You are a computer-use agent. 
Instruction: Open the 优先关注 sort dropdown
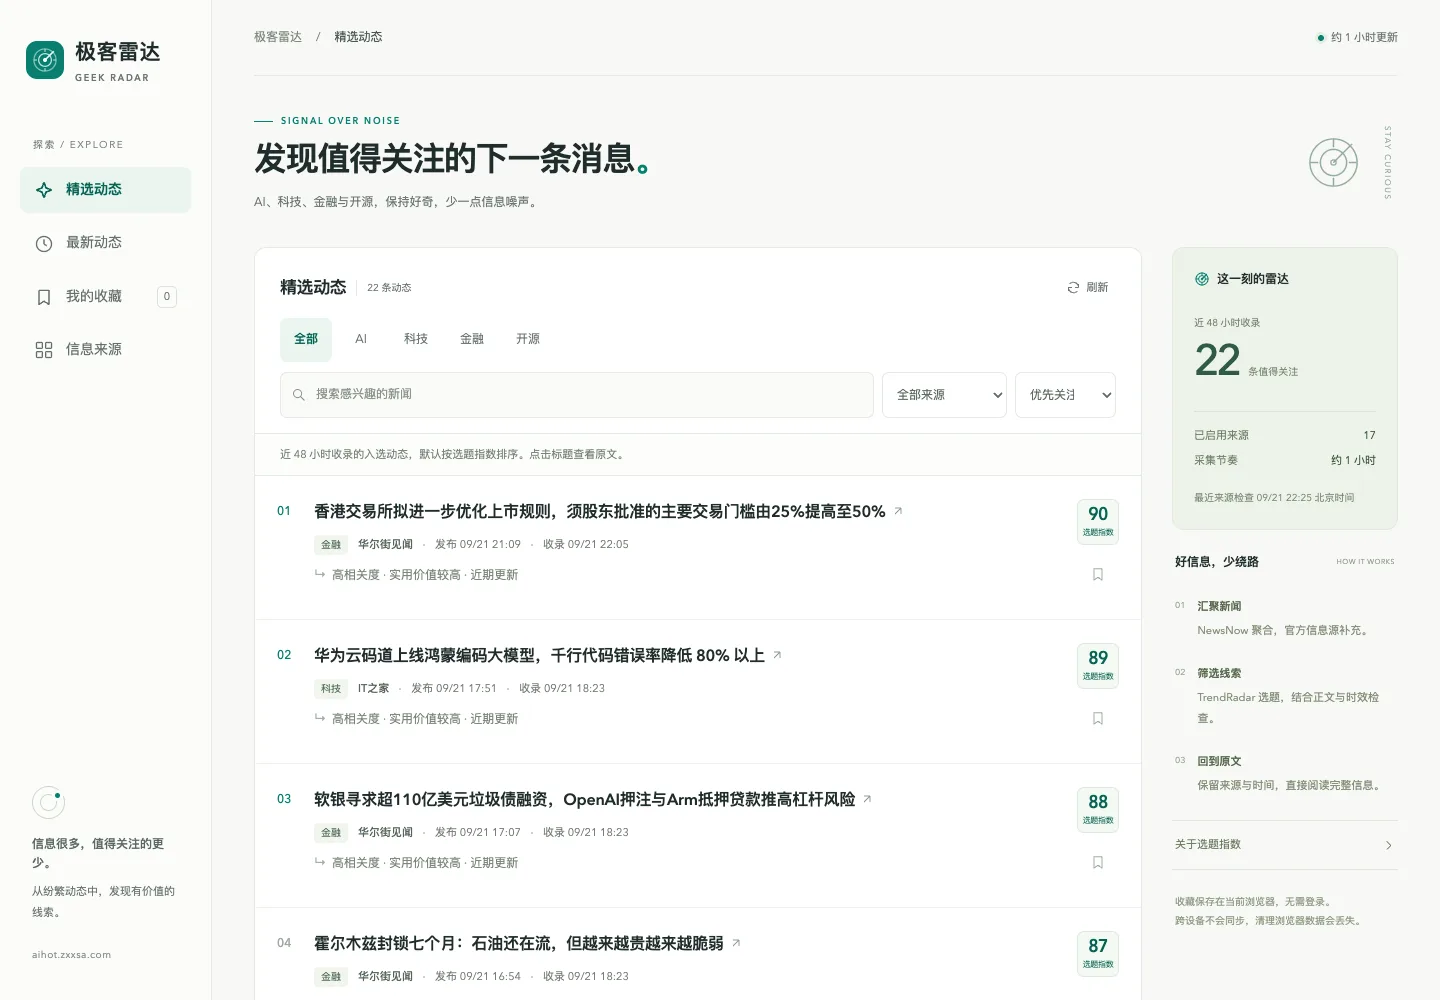point(1065,395)
